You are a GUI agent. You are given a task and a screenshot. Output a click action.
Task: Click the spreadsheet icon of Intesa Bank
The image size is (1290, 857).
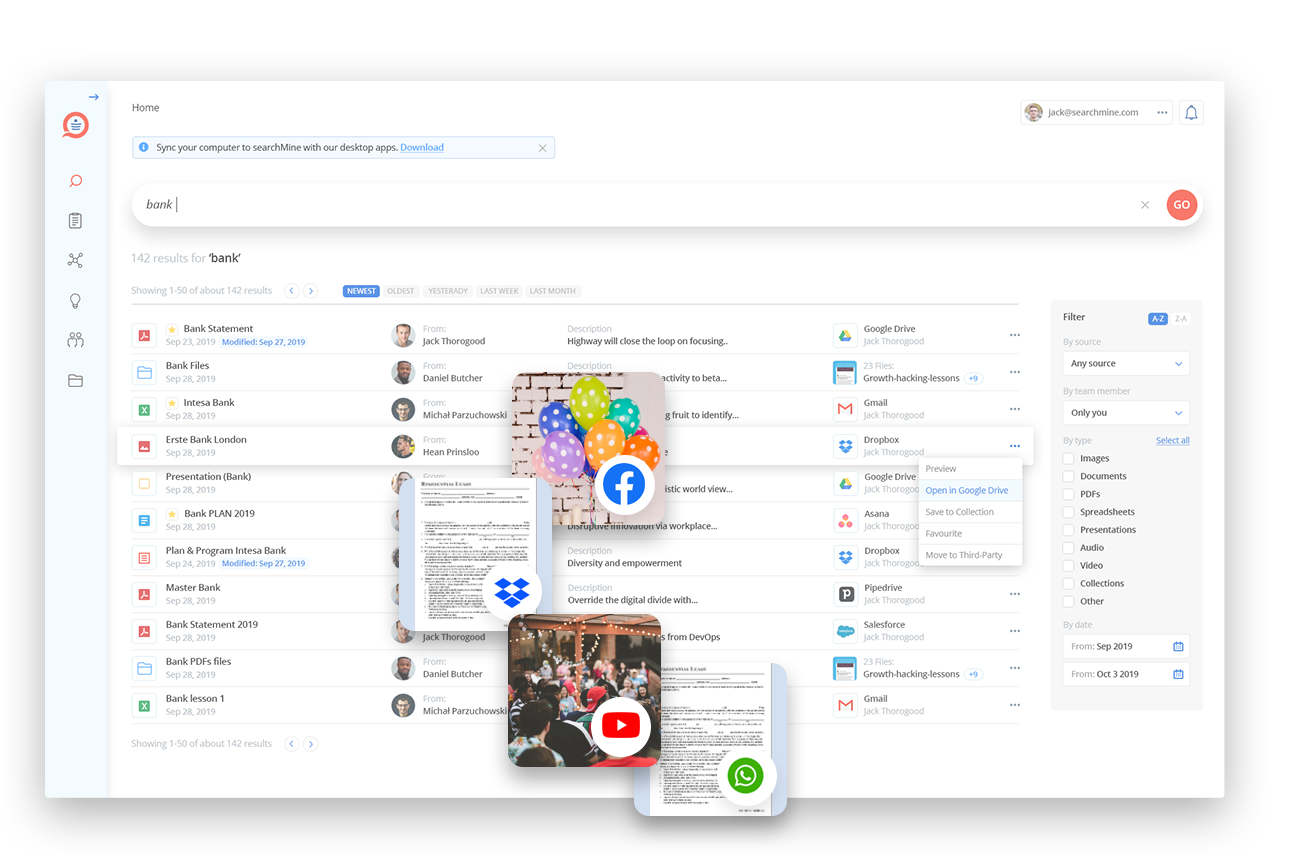[144, 409]
